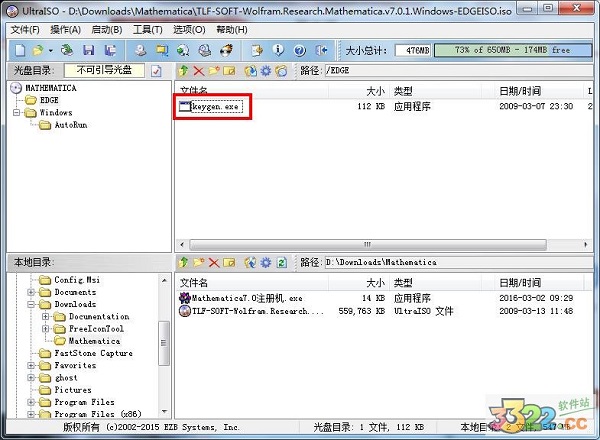Viewport: 600px width, 440px height.
Task: Click the Help question mark icon
Action: (300, 50)
